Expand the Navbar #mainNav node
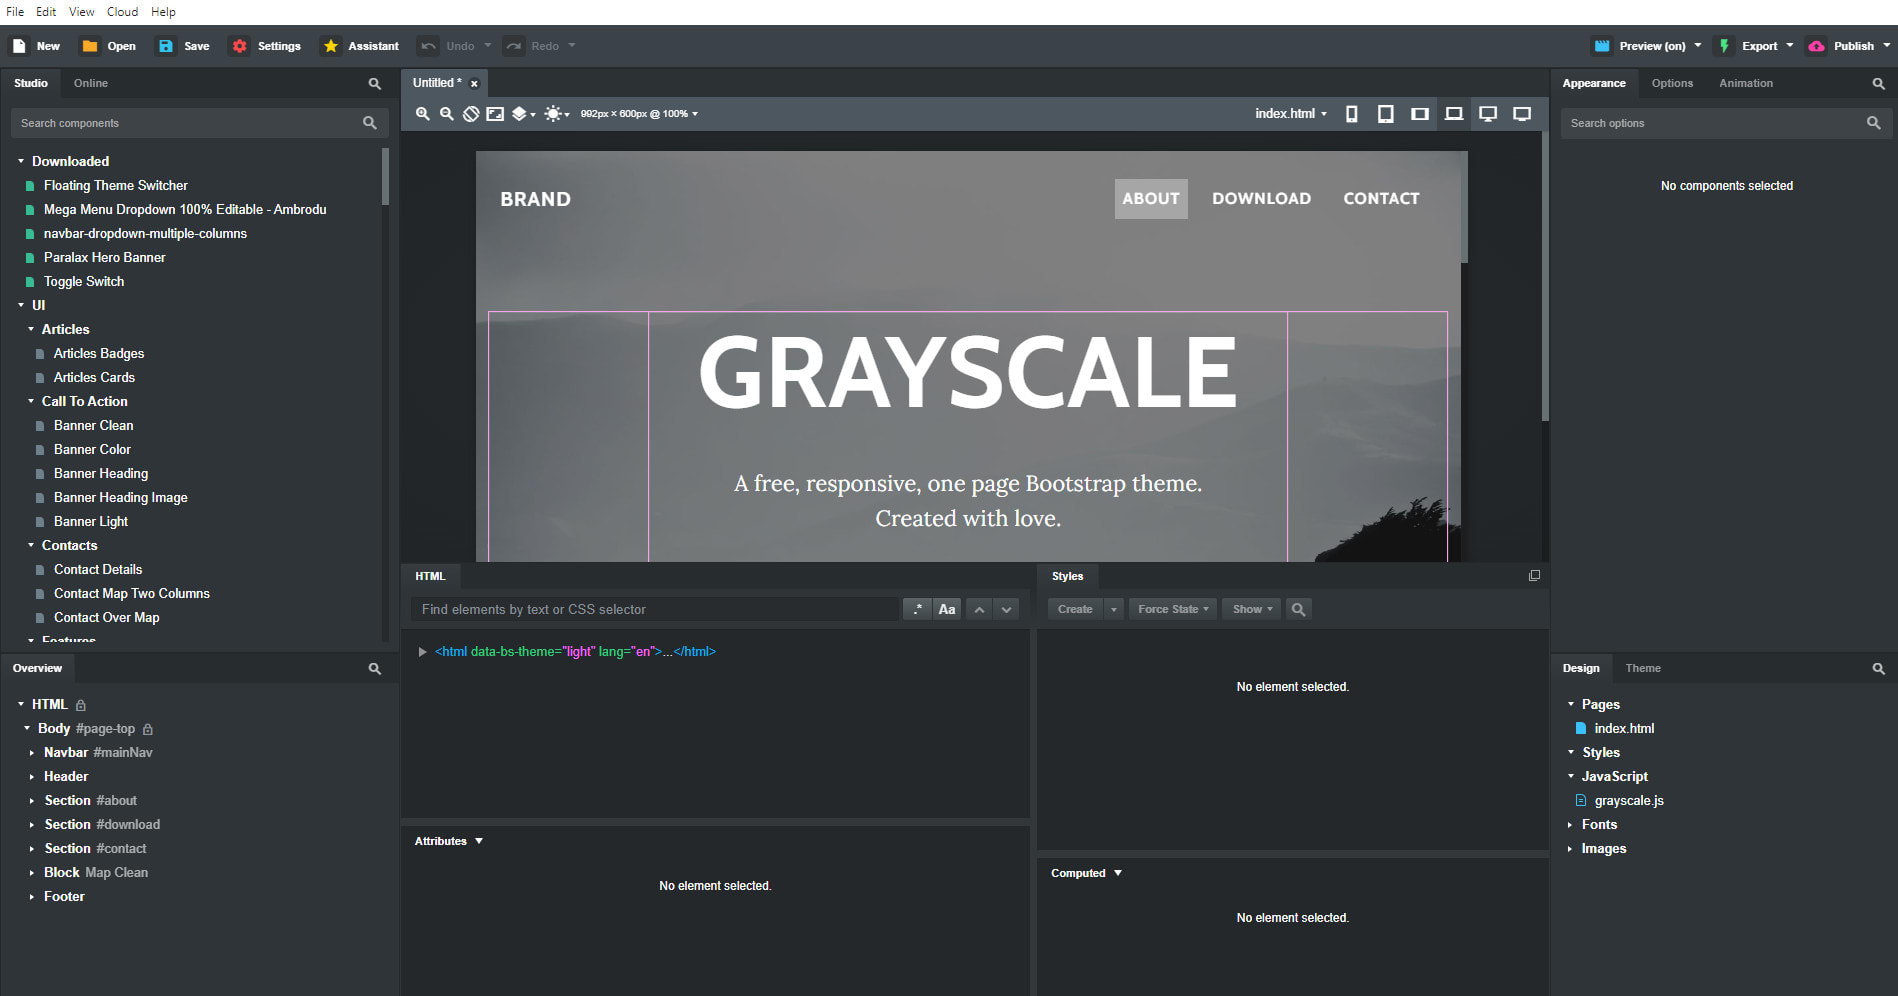The width and height of the screenshot is (1898, 996). point(32,753)
